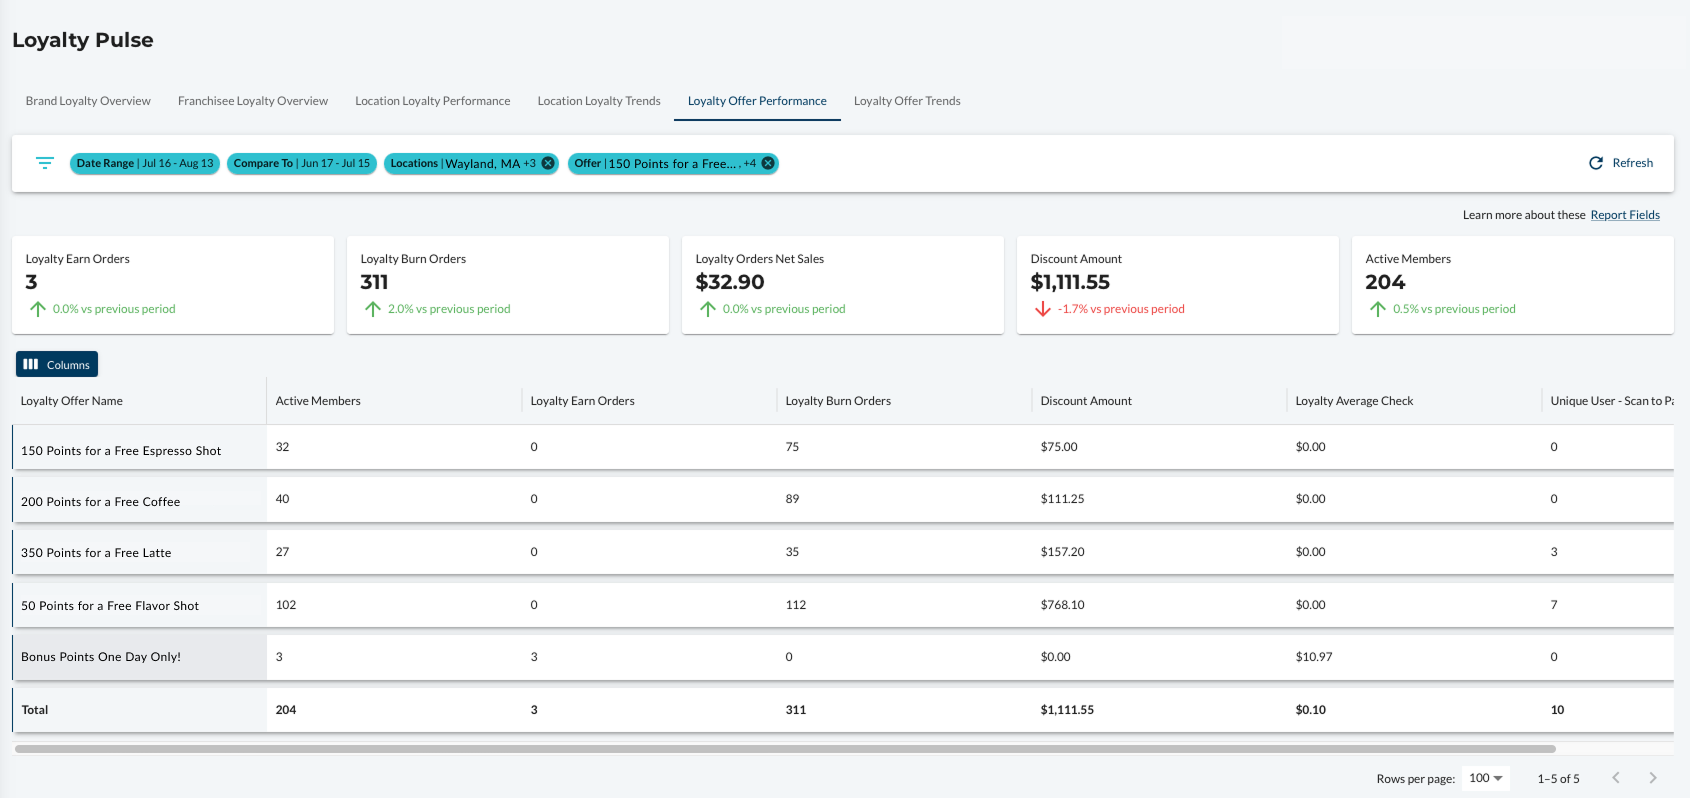Sort by Loyalty Burn Orders column header
Viewport: 1690px width, 798px height.
point(838,401)
